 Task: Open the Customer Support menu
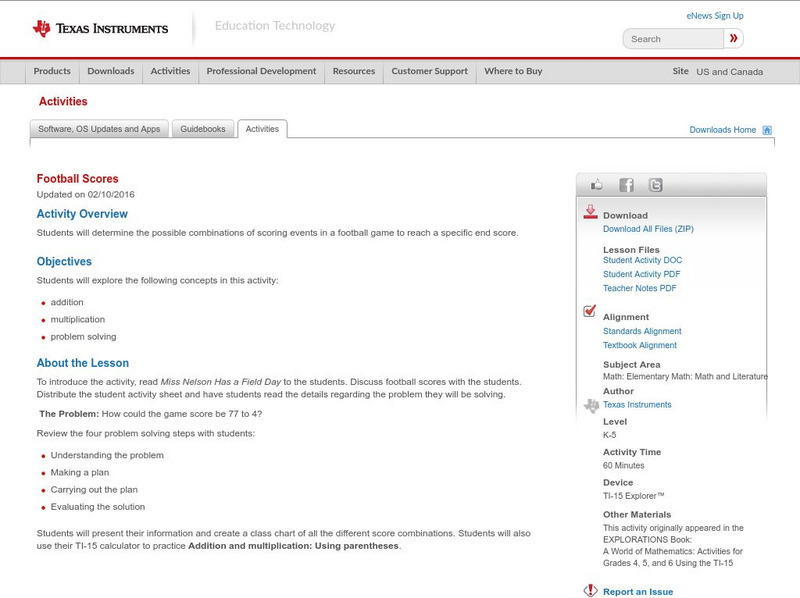point(429,72)
